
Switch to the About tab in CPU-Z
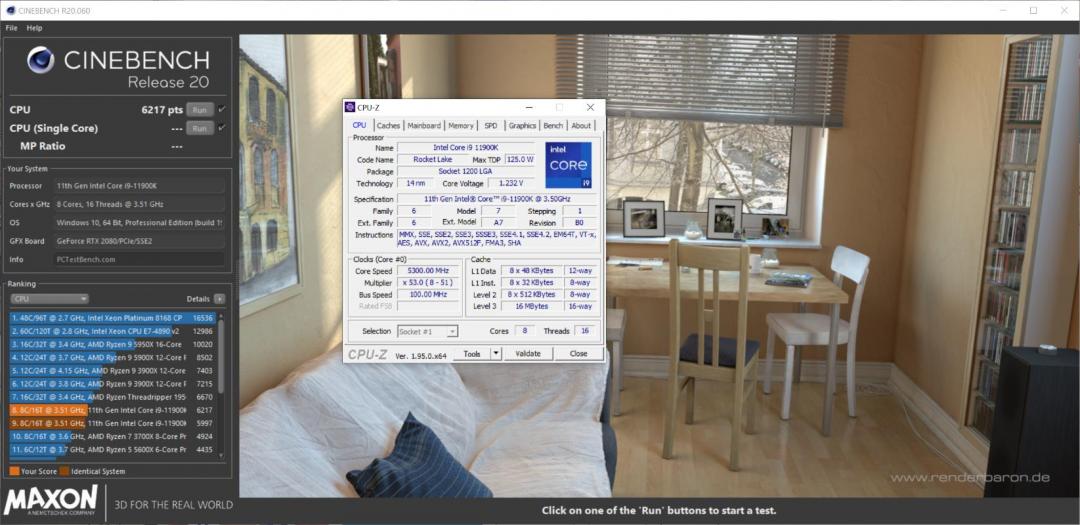point(581,125)
